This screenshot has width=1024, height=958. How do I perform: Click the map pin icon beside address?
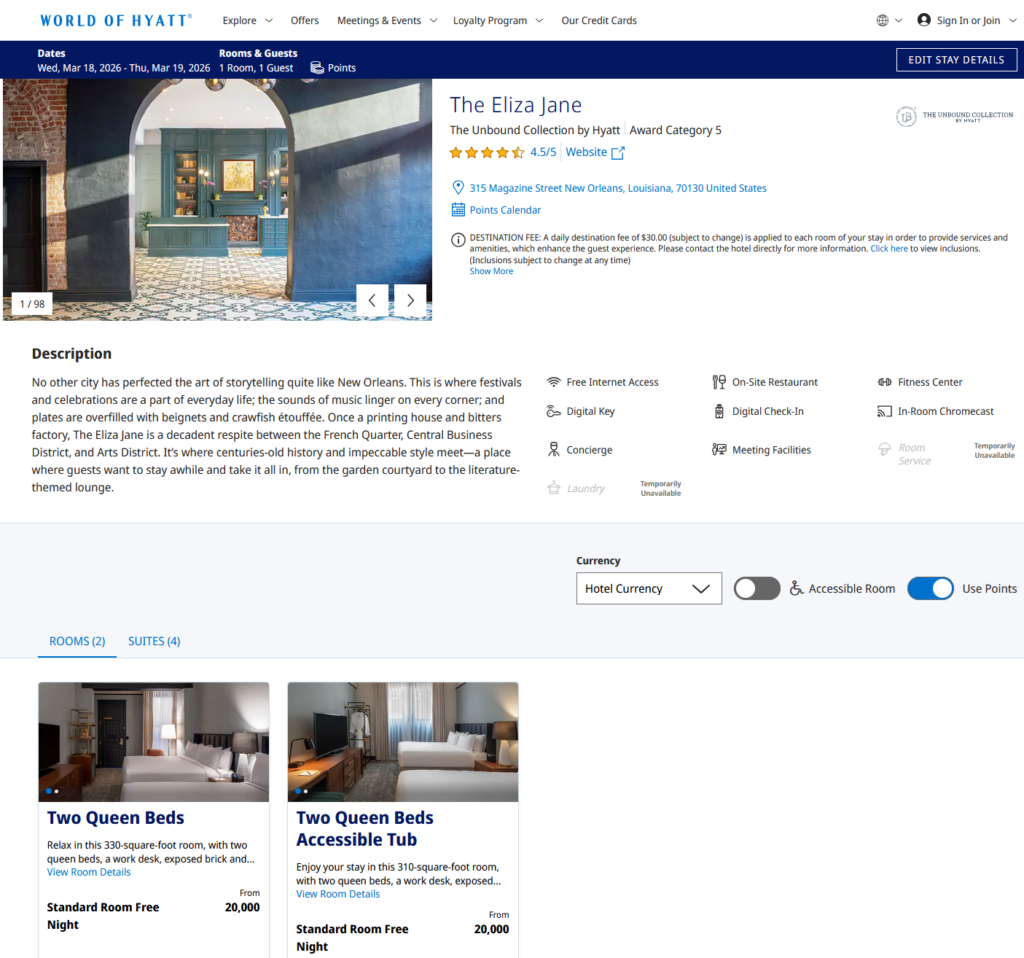[458, 188]
